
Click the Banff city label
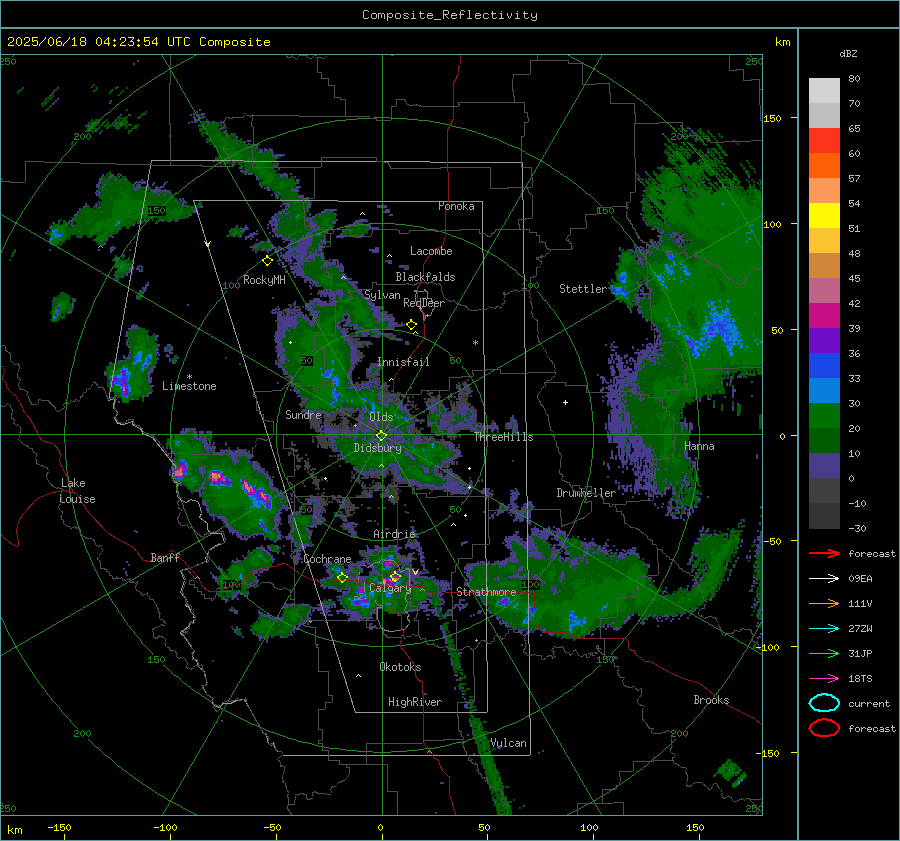pos(165,557)
